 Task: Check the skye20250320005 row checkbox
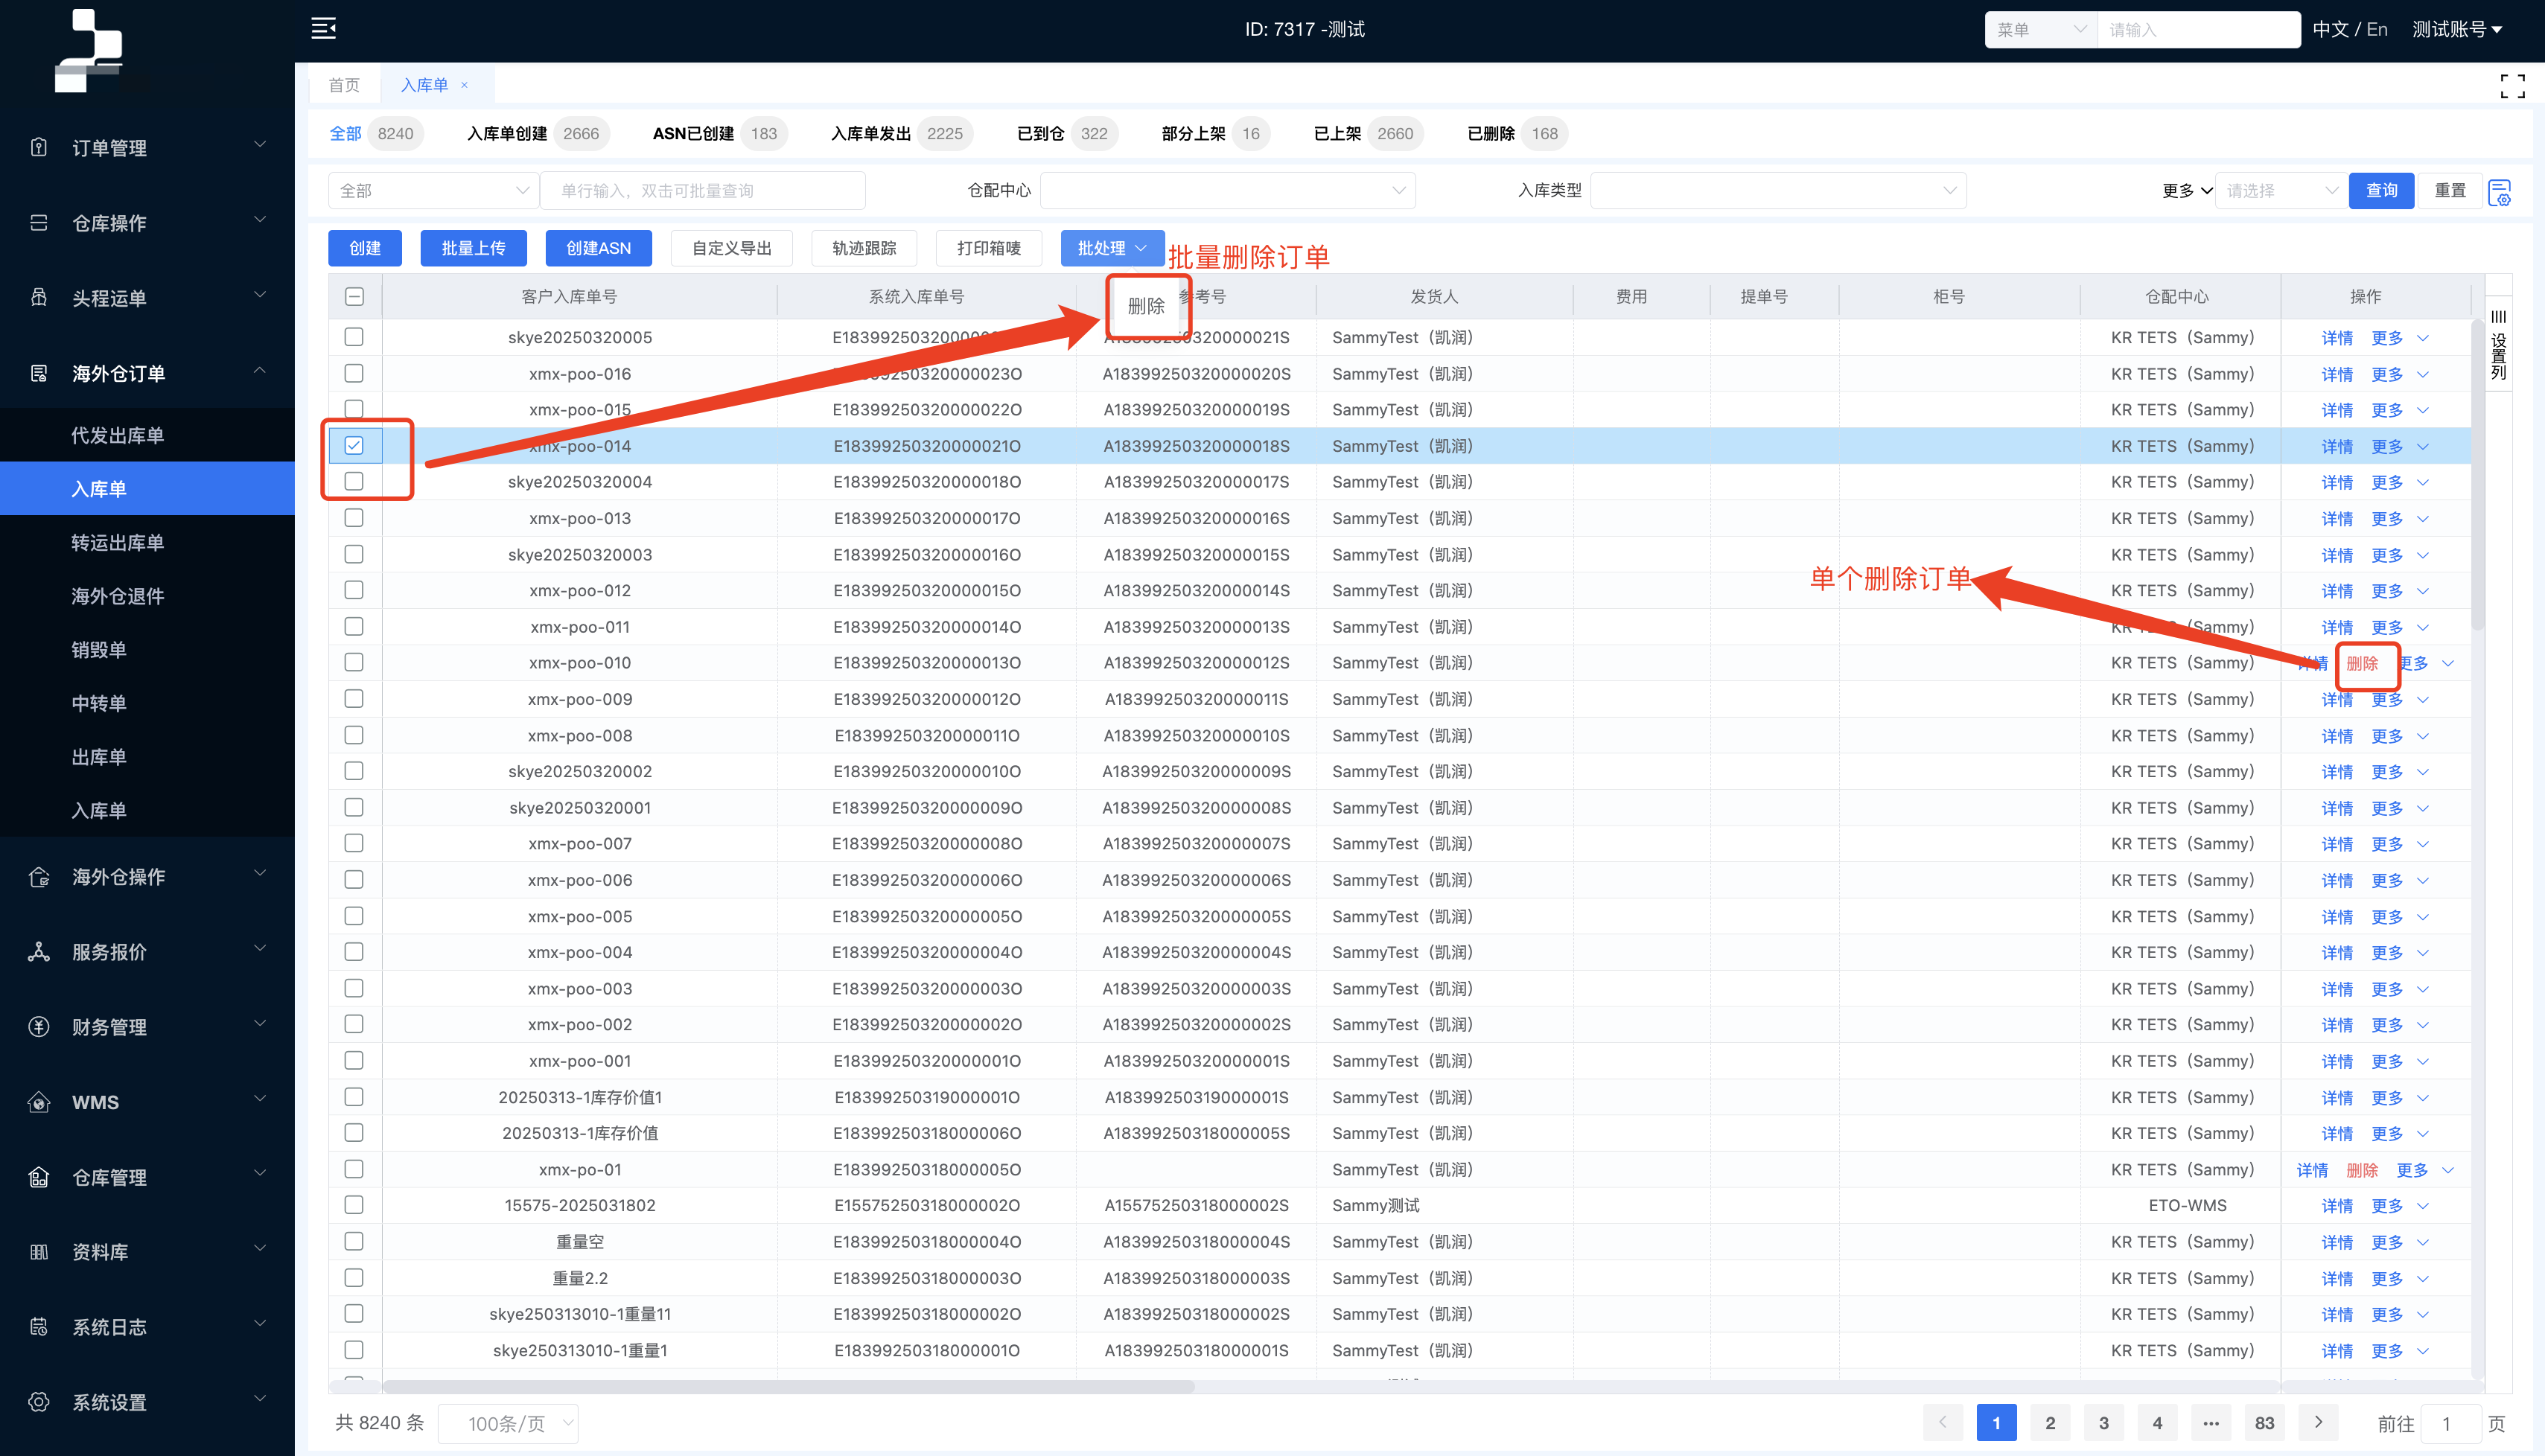(354, 337)
